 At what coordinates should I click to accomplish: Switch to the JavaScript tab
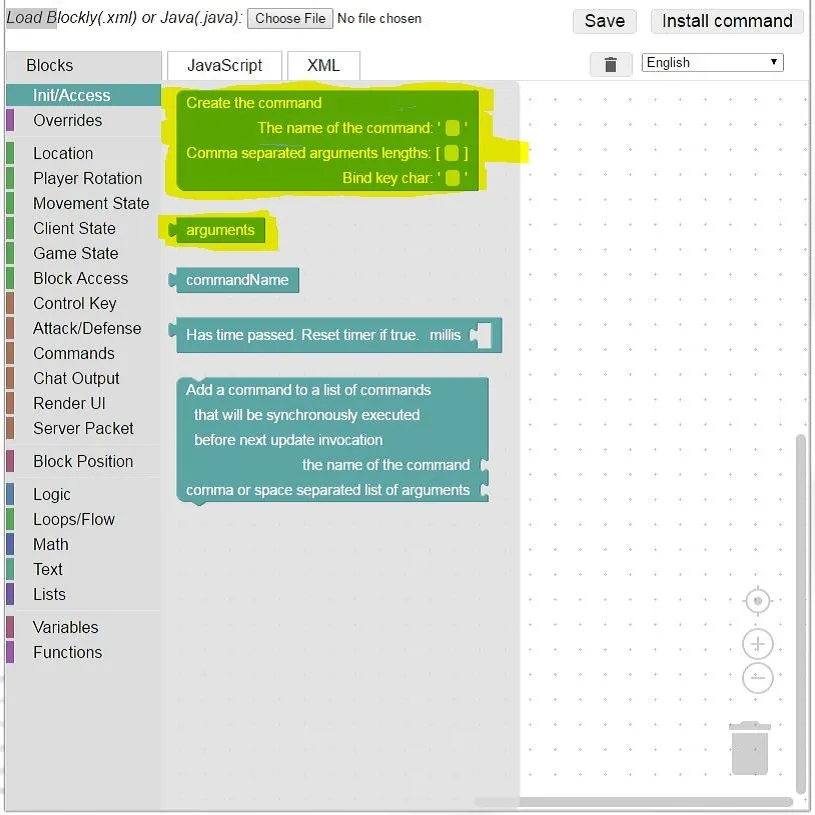point(224,65)
